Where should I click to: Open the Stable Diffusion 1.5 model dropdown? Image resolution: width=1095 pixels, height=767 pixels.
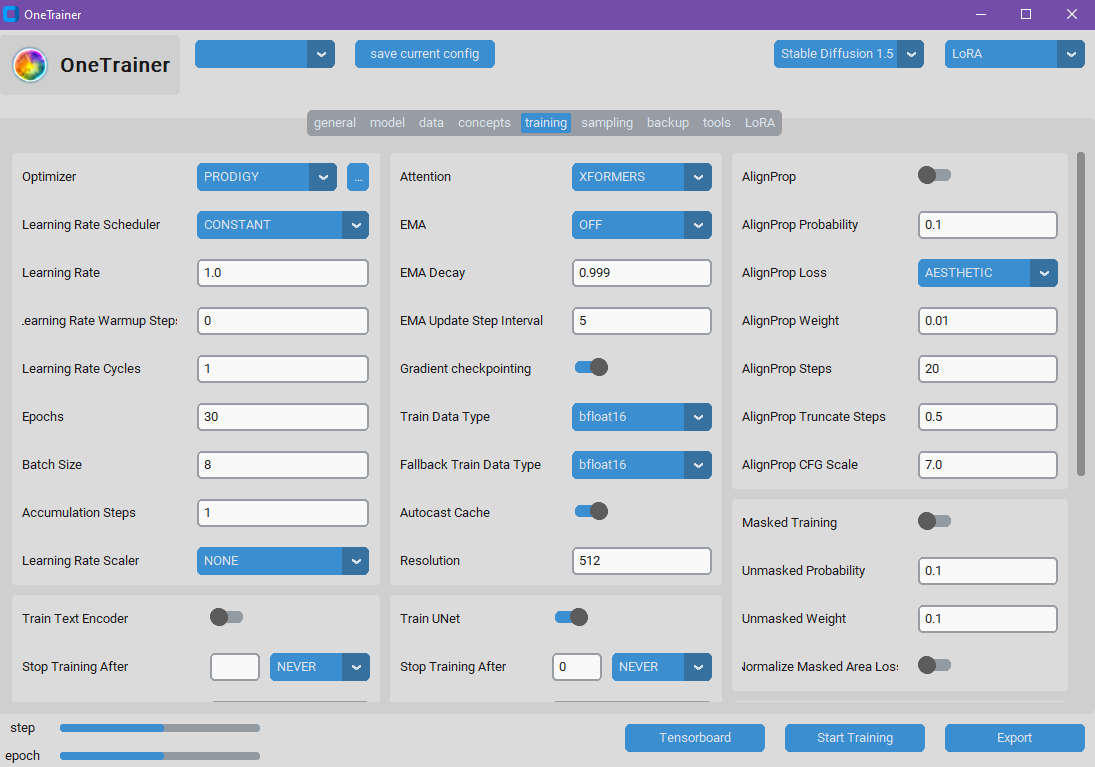click(x=848, y=54)
